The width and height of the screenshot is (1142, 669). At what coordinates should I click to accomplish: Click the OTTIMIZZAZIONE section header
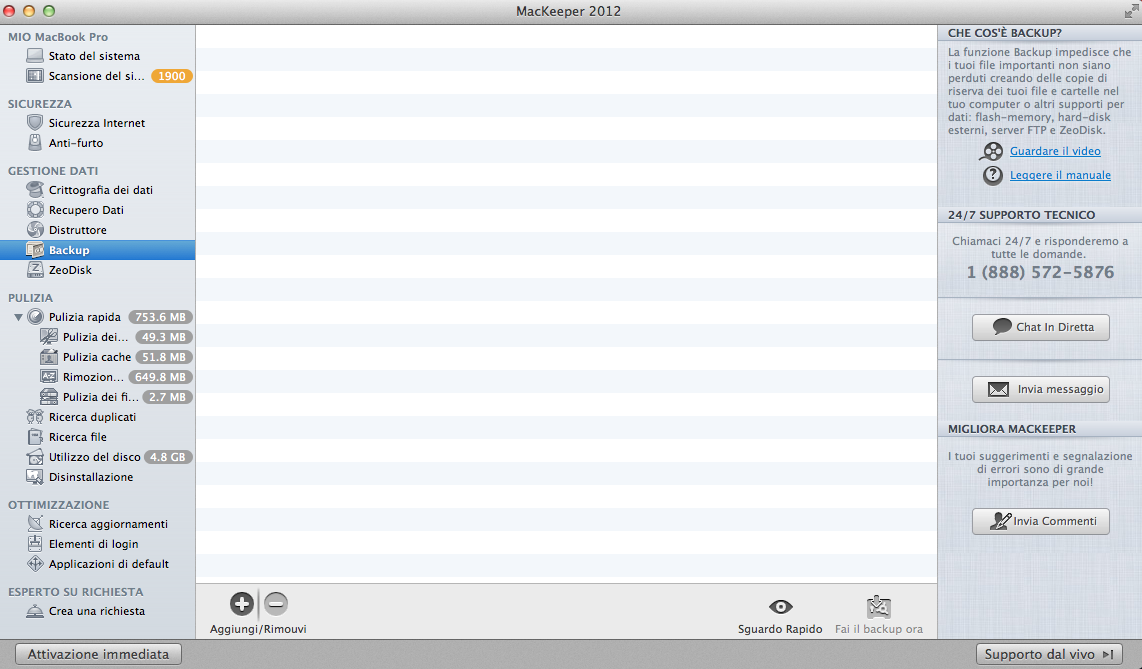pyautogui.click(x=58, y=505)
